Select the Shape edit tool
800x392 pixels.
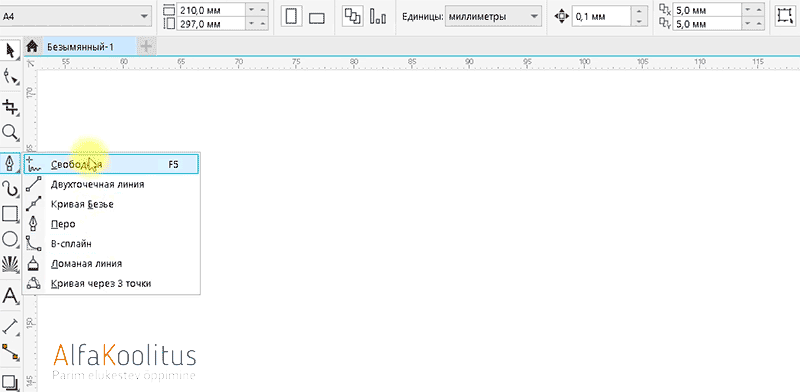coord(10,76)
